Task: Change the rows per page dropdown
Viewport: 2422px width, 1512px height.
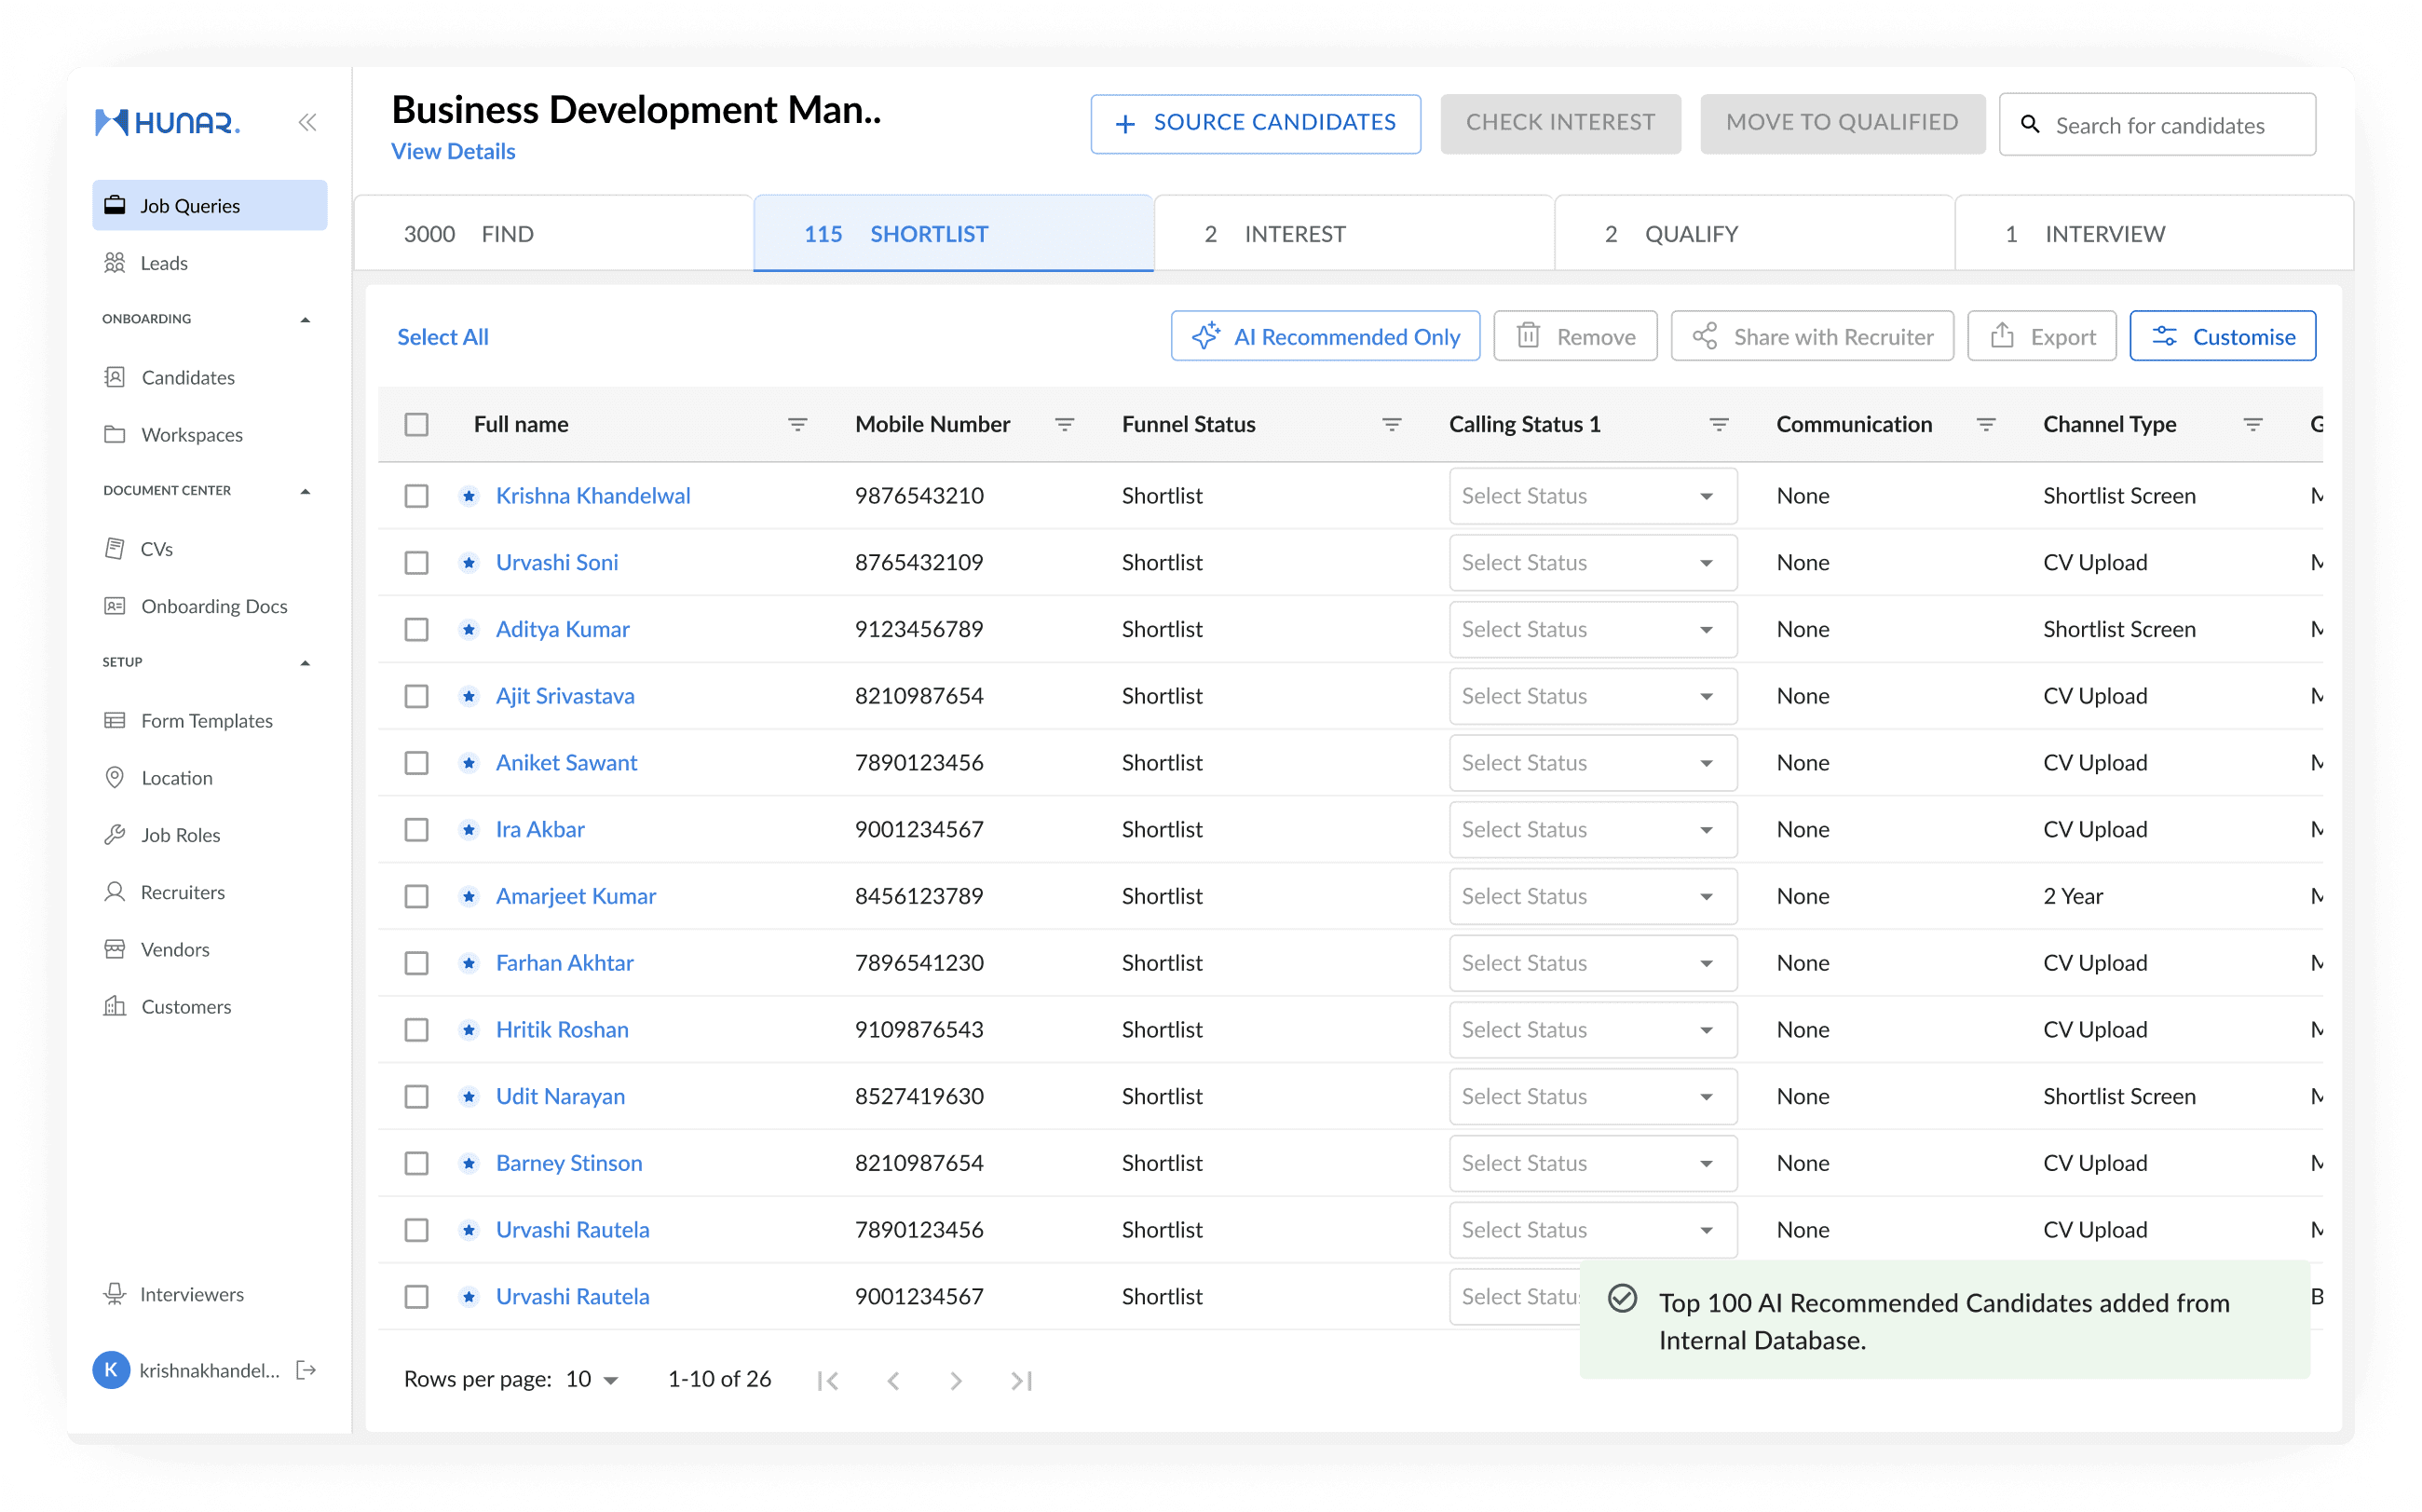Action: click(592, 1380)
